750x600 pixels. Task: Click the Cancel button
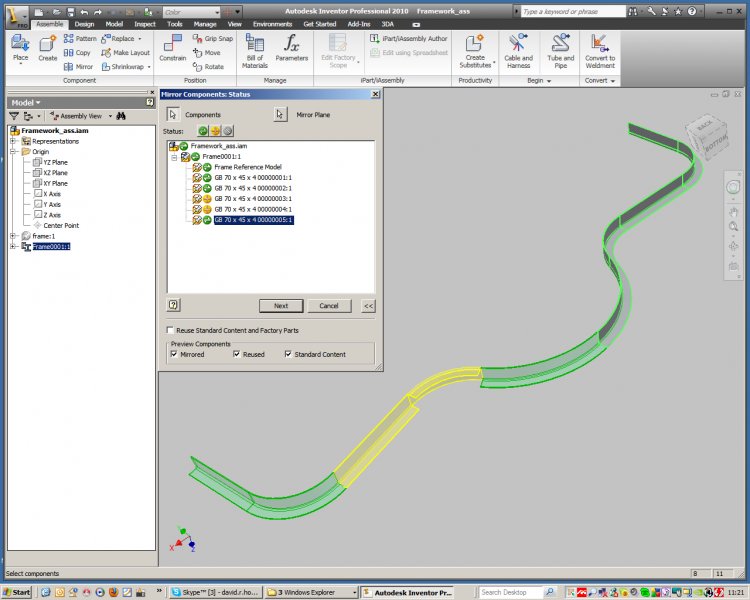329,306
